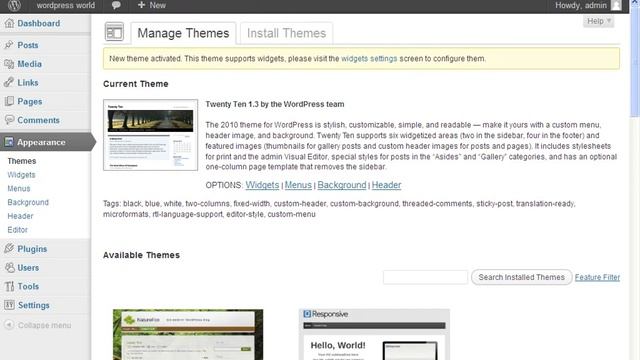This screenshot has height=360, width=640.
Task: Open Media menu item
Action: pos(29,64)
